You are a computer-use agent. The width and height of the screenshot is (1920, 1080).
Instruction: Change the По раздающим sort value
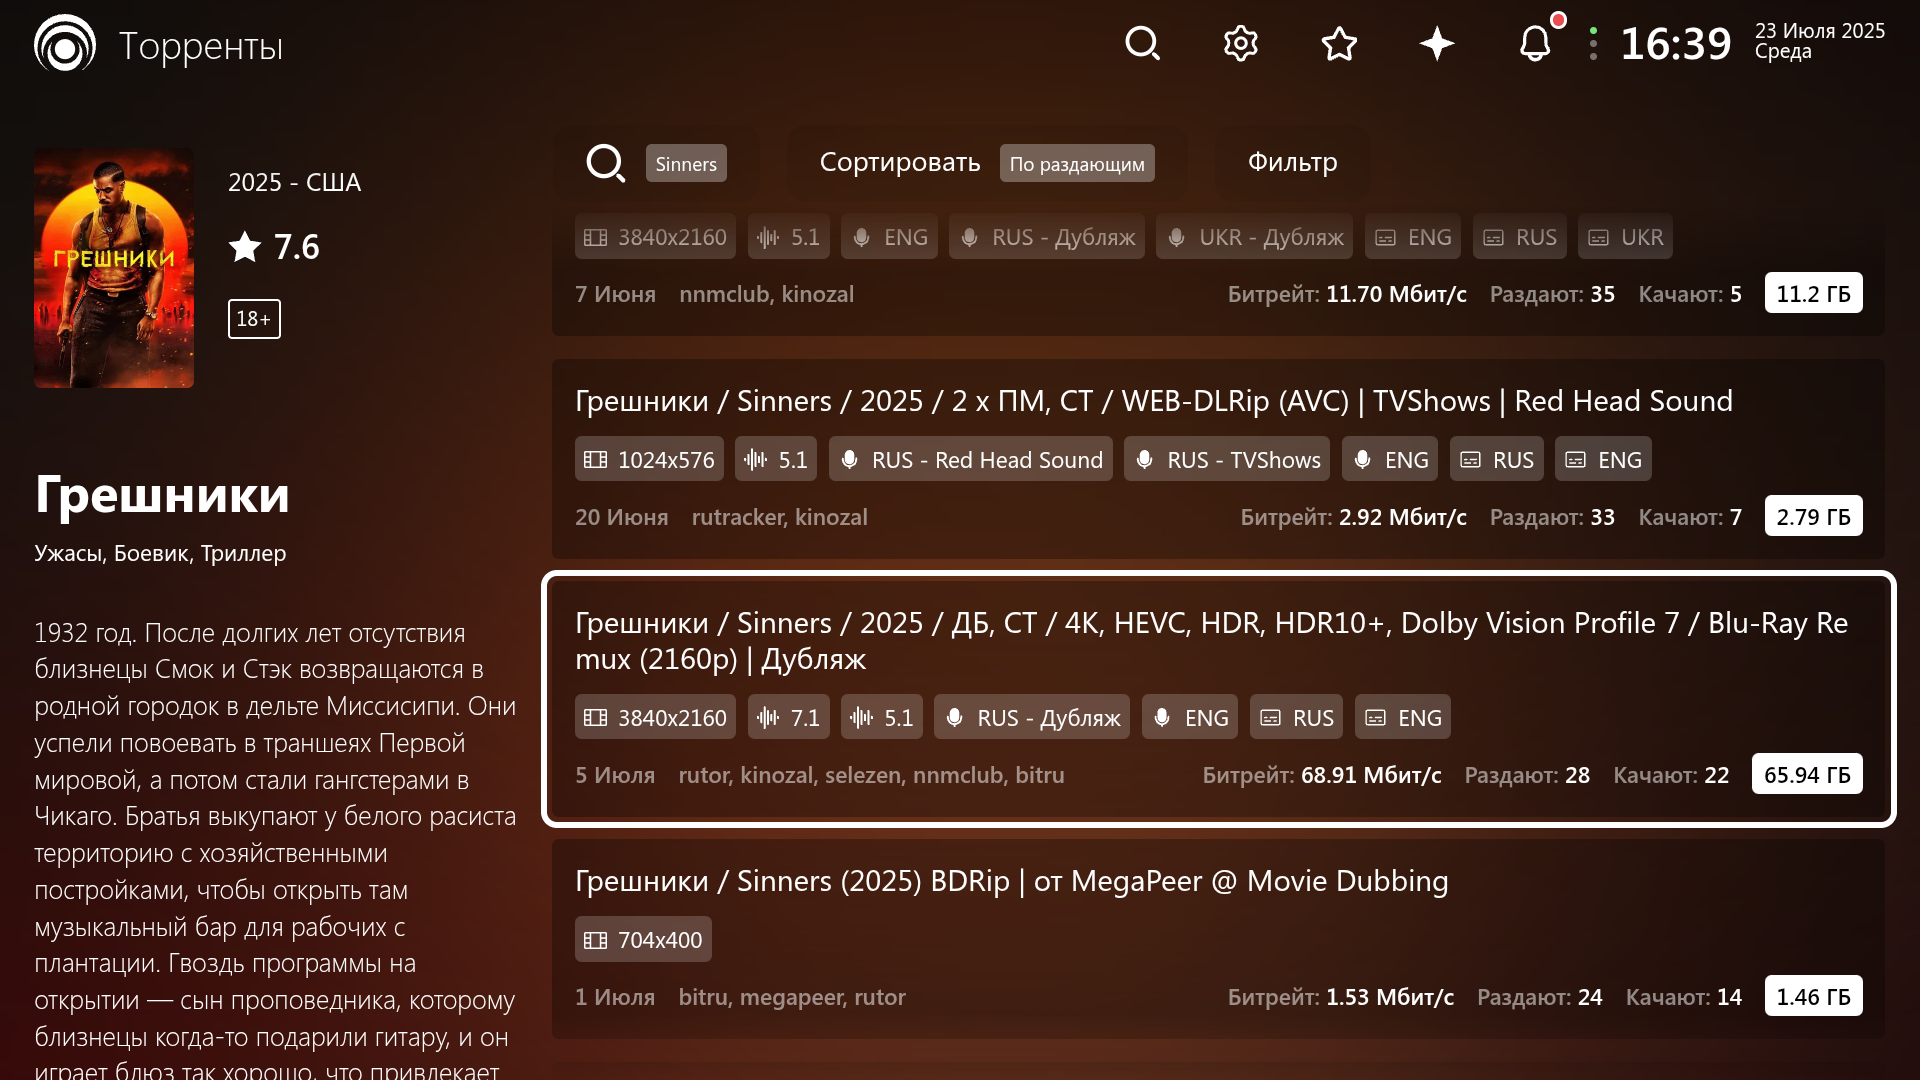[1077, 164]
